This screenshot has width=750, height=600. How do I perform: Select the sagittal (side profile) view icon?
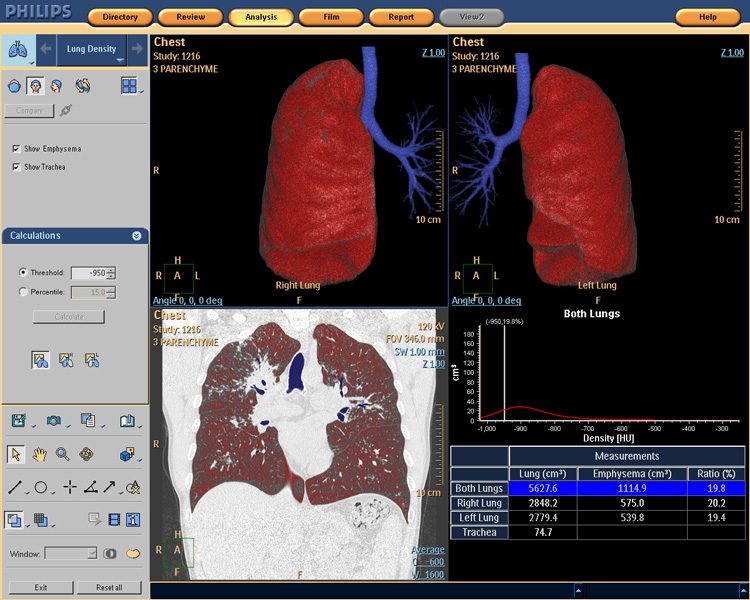click(x=56, y=87)
